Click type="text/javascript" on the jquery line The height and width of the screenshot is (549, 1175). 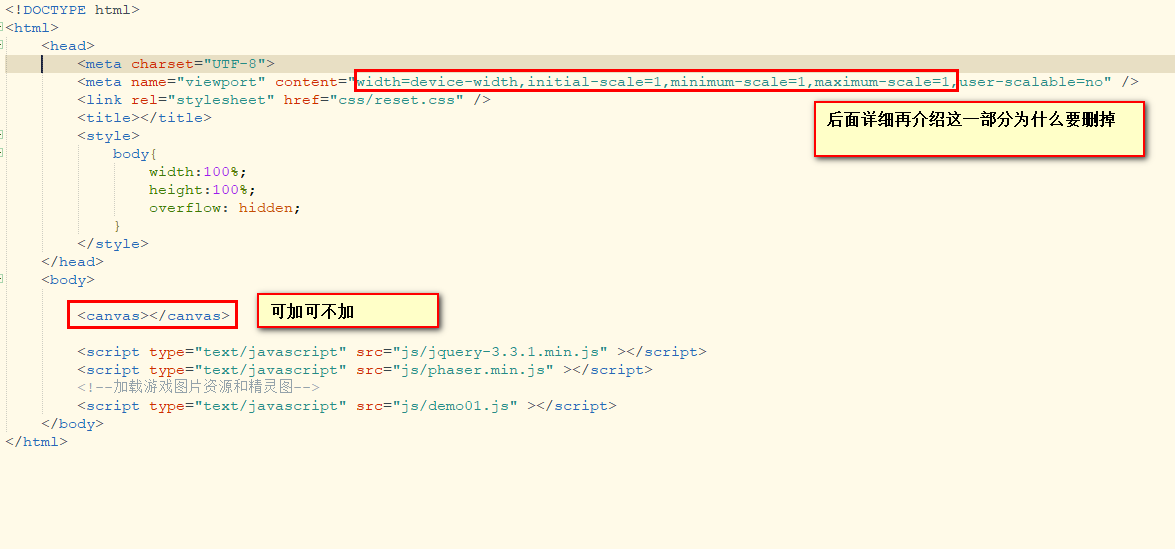tap(247, 352)
